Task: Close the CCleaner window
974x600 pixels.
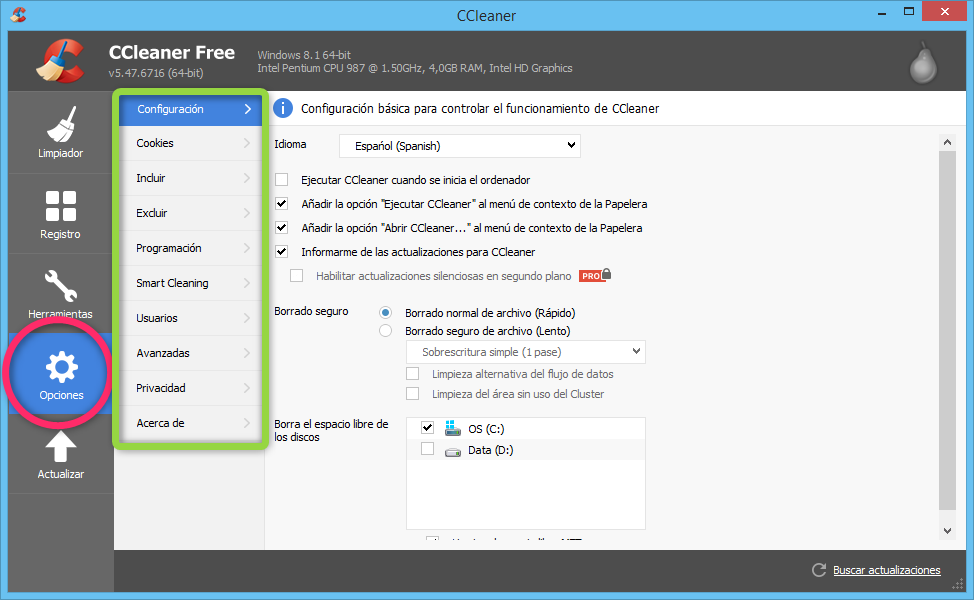Action: click(x=944, y=12)
